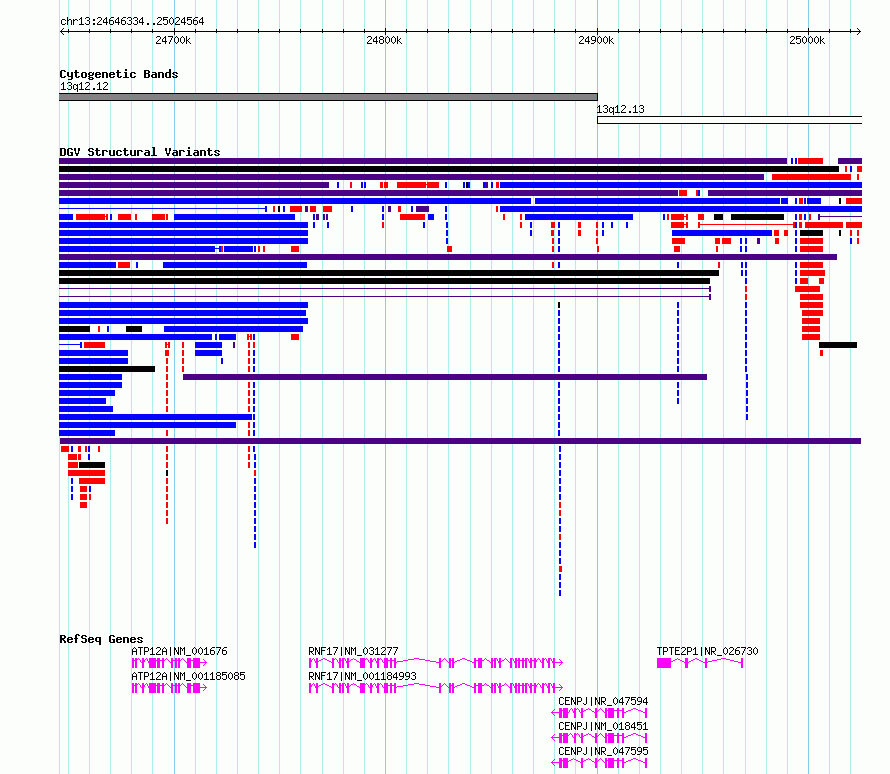Open the ATP12A|NM_001185085 gene label
Image resolution: width=890 pixels, height=774 pixels.
(x=188, y=676)
